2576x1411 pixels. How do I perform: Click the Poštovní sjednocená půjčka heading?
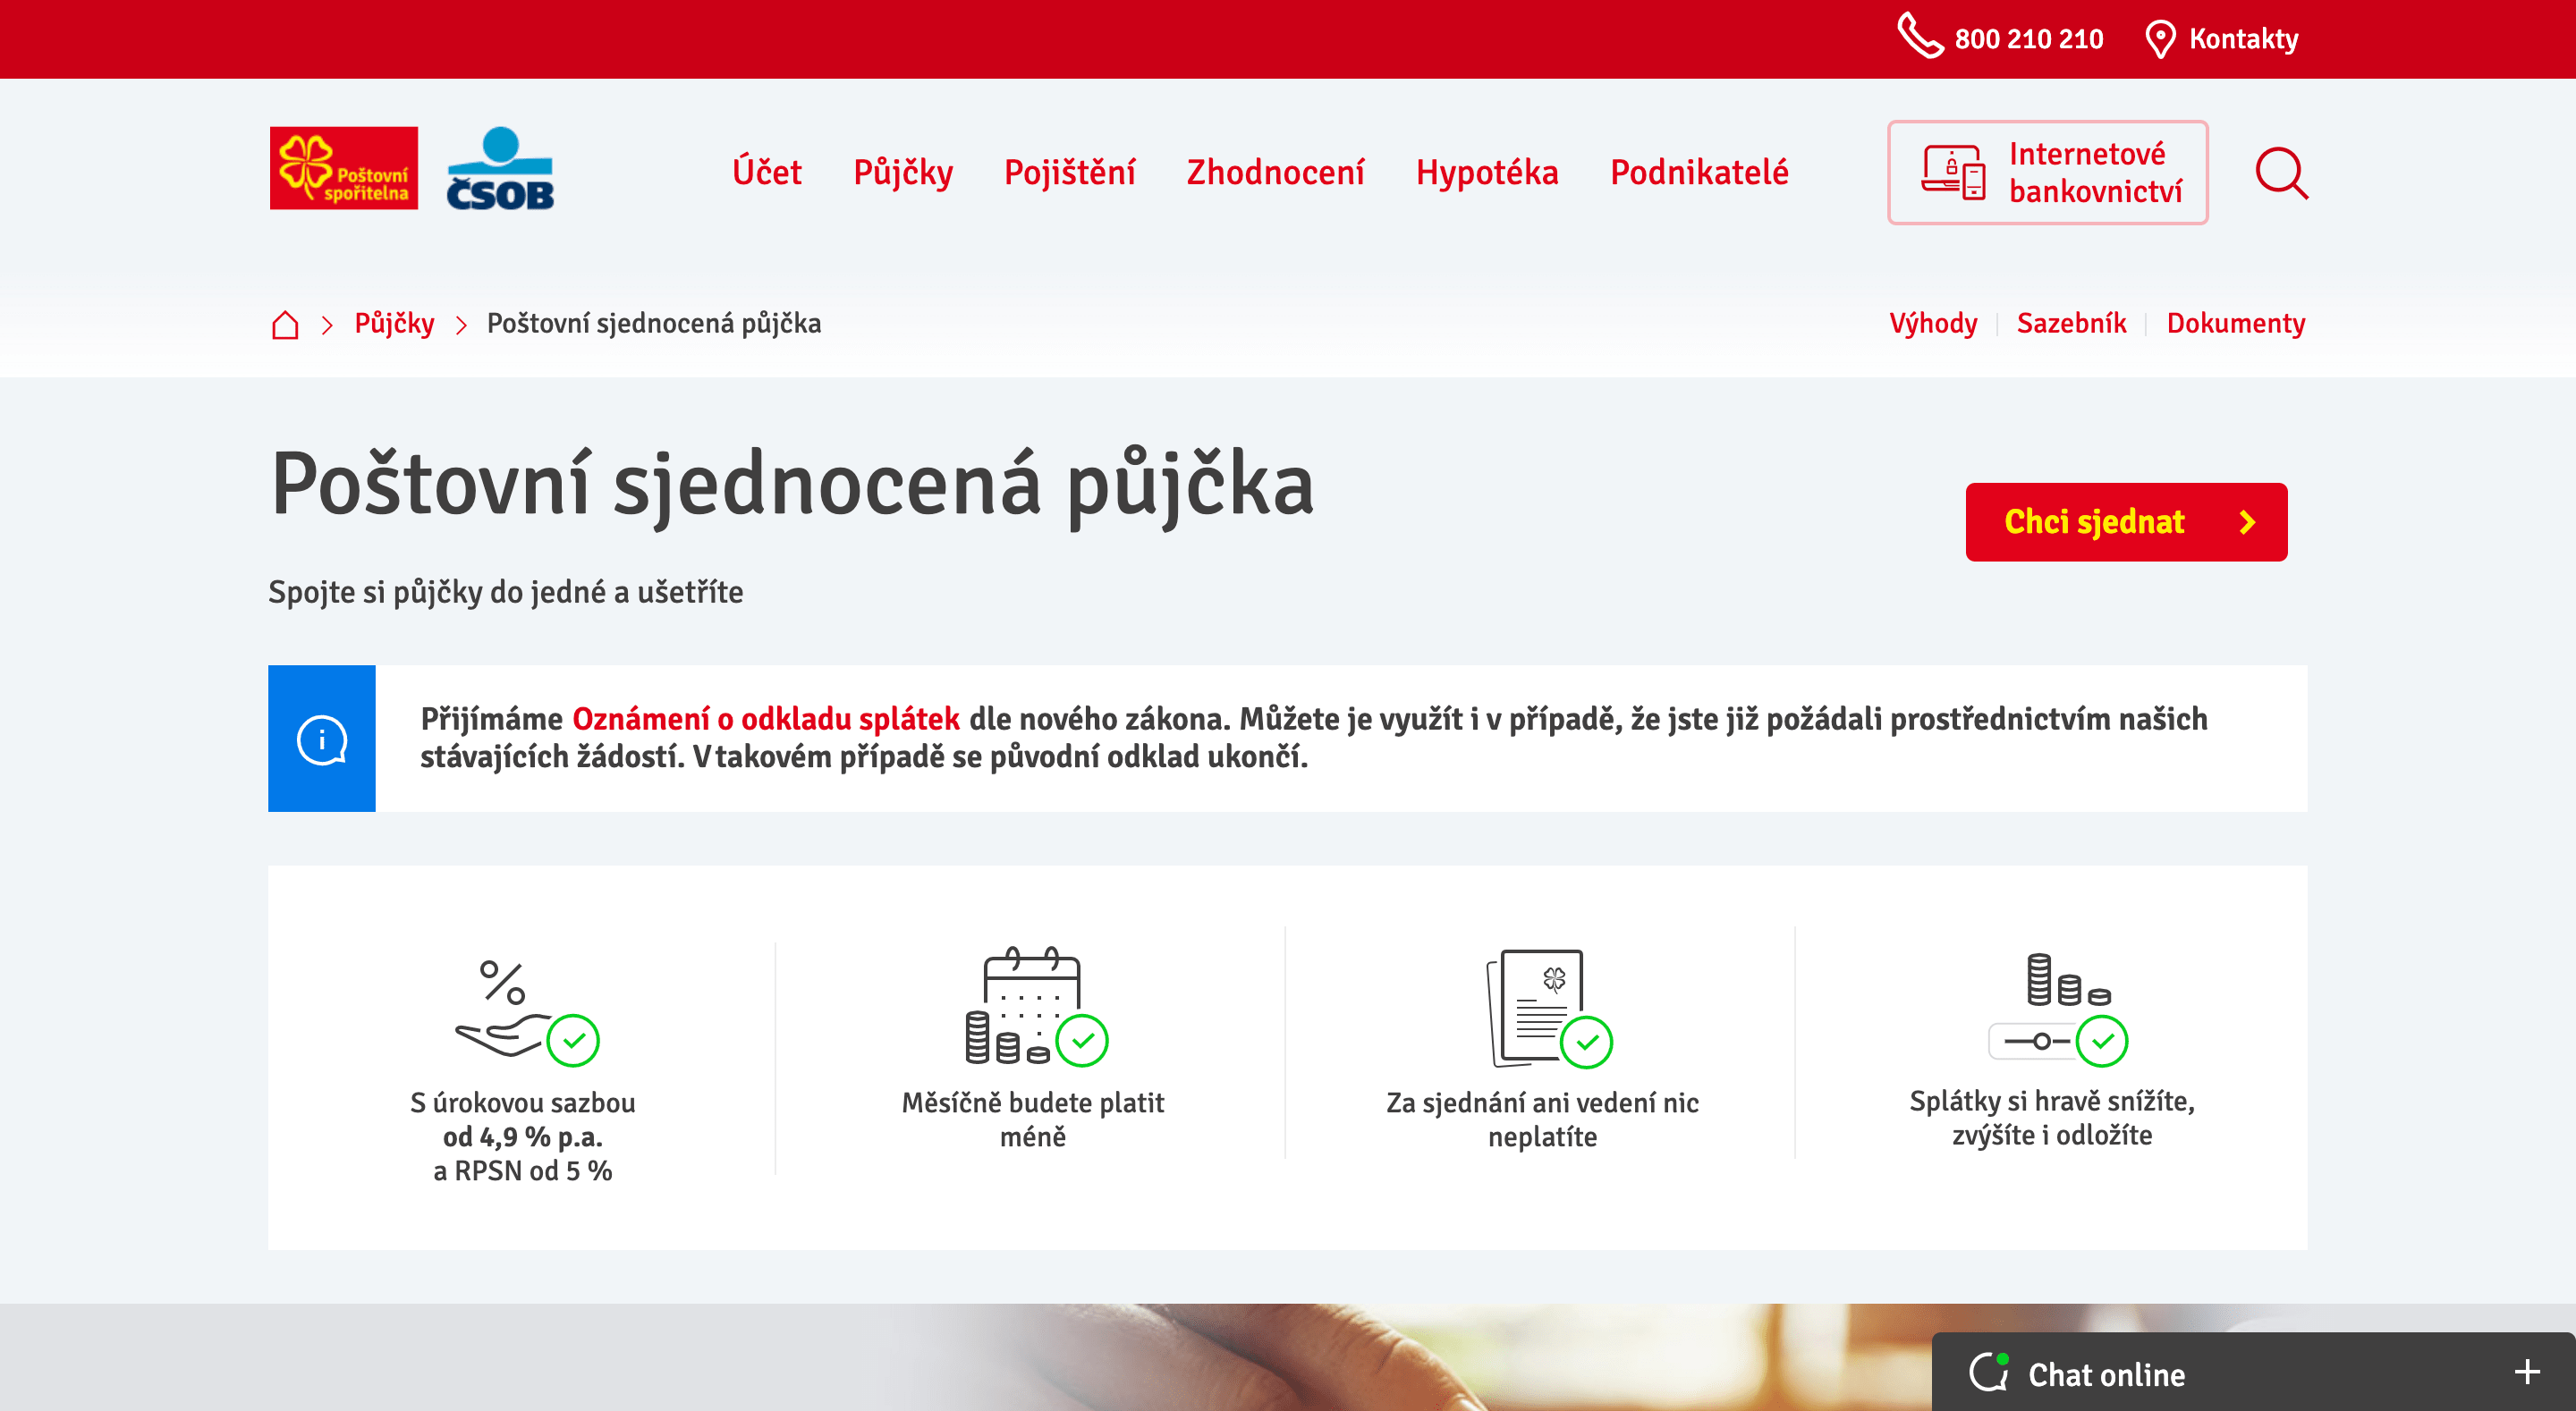(792, 485)
